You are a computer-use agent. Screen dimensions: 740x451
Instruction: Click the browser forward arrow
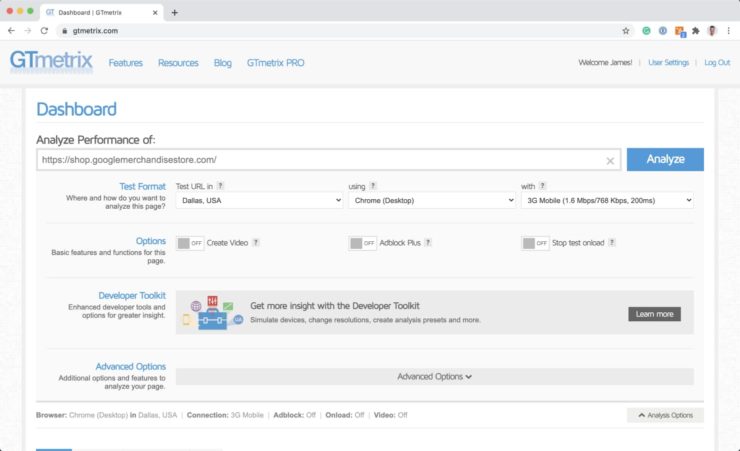coord(28,31)
